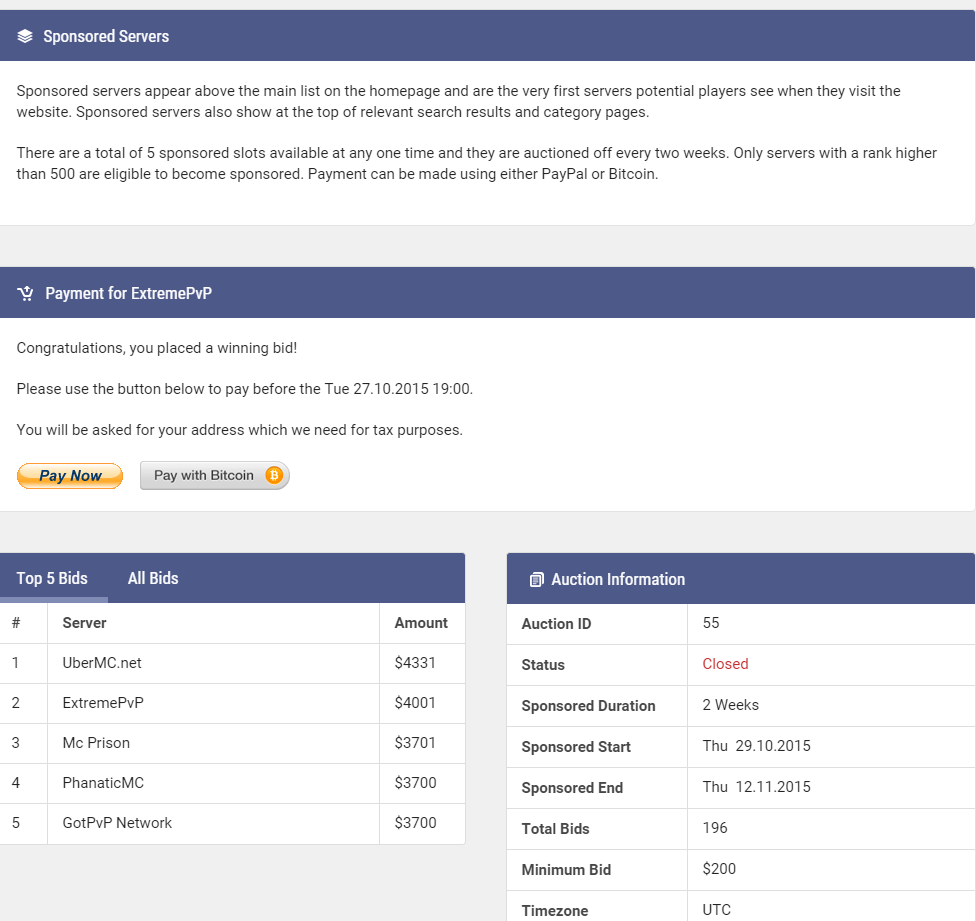Click the Status label
This screenshot has width=976, height=921.
coord(543,665)
